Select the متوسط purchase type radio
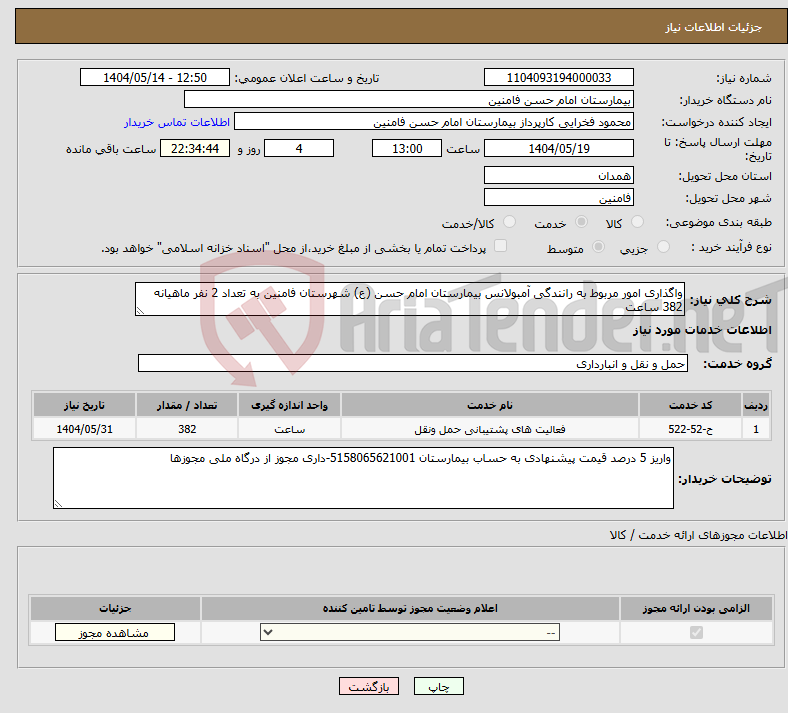The image size is (788, 713). pos(598,247)
